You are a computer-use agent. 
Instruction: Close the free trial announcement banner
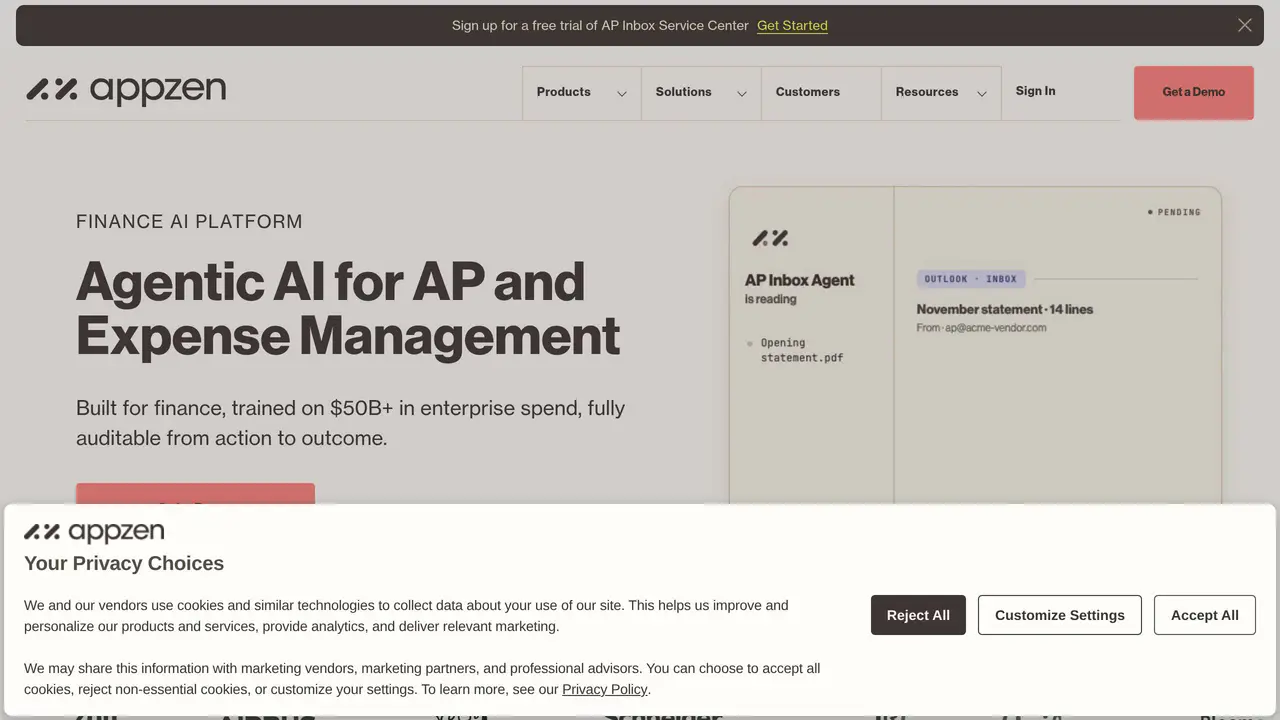click(1244, 25)
